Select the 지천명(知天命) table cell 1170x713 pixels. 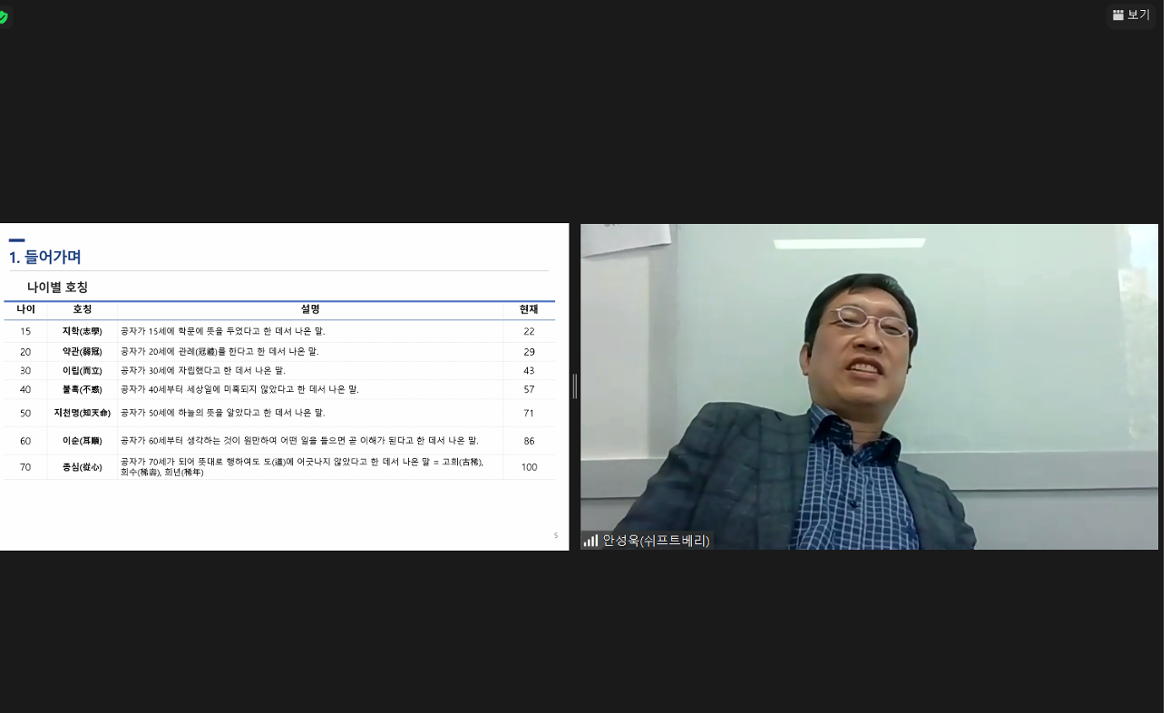point(82,413)
